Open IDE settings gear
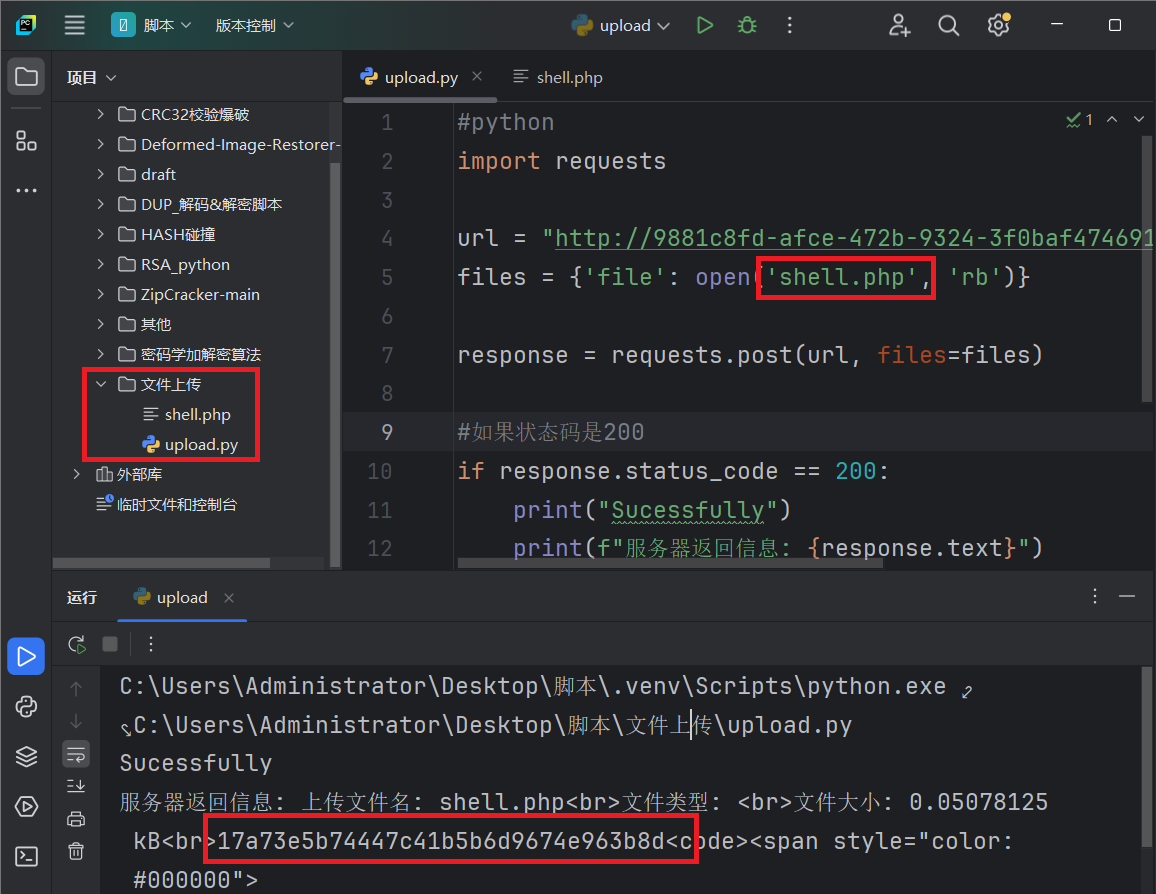The width and height of the screenshot is (1156, 894). 998,25
